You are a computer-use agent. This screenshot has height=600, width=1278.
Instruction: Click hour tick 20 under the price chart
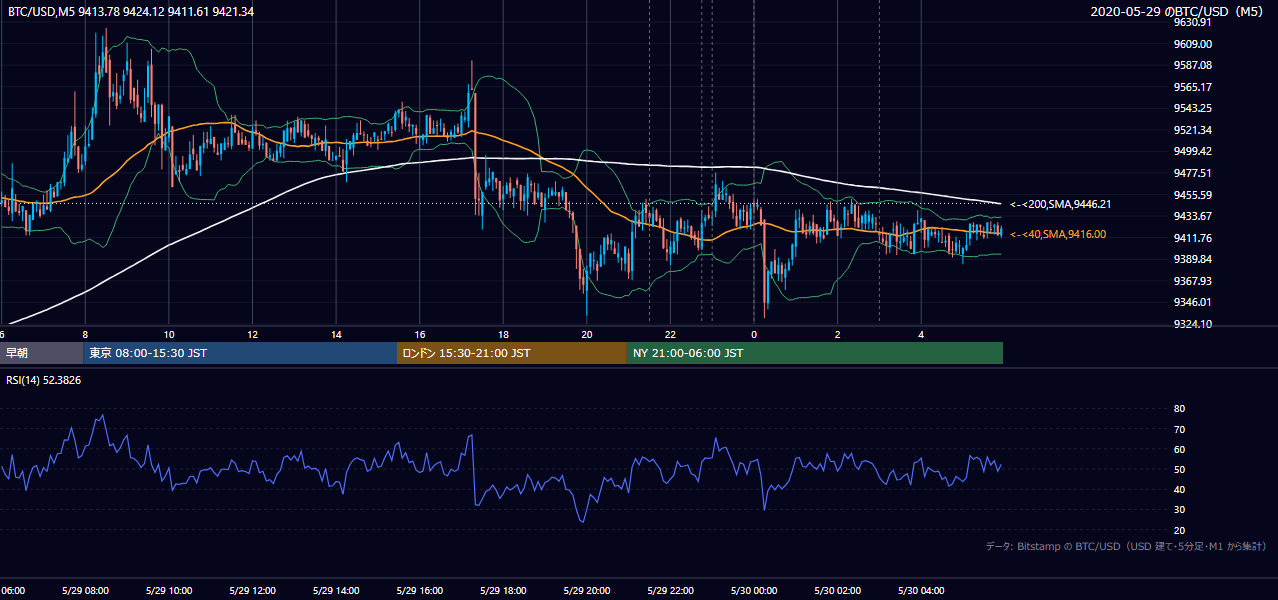(587, 334)
